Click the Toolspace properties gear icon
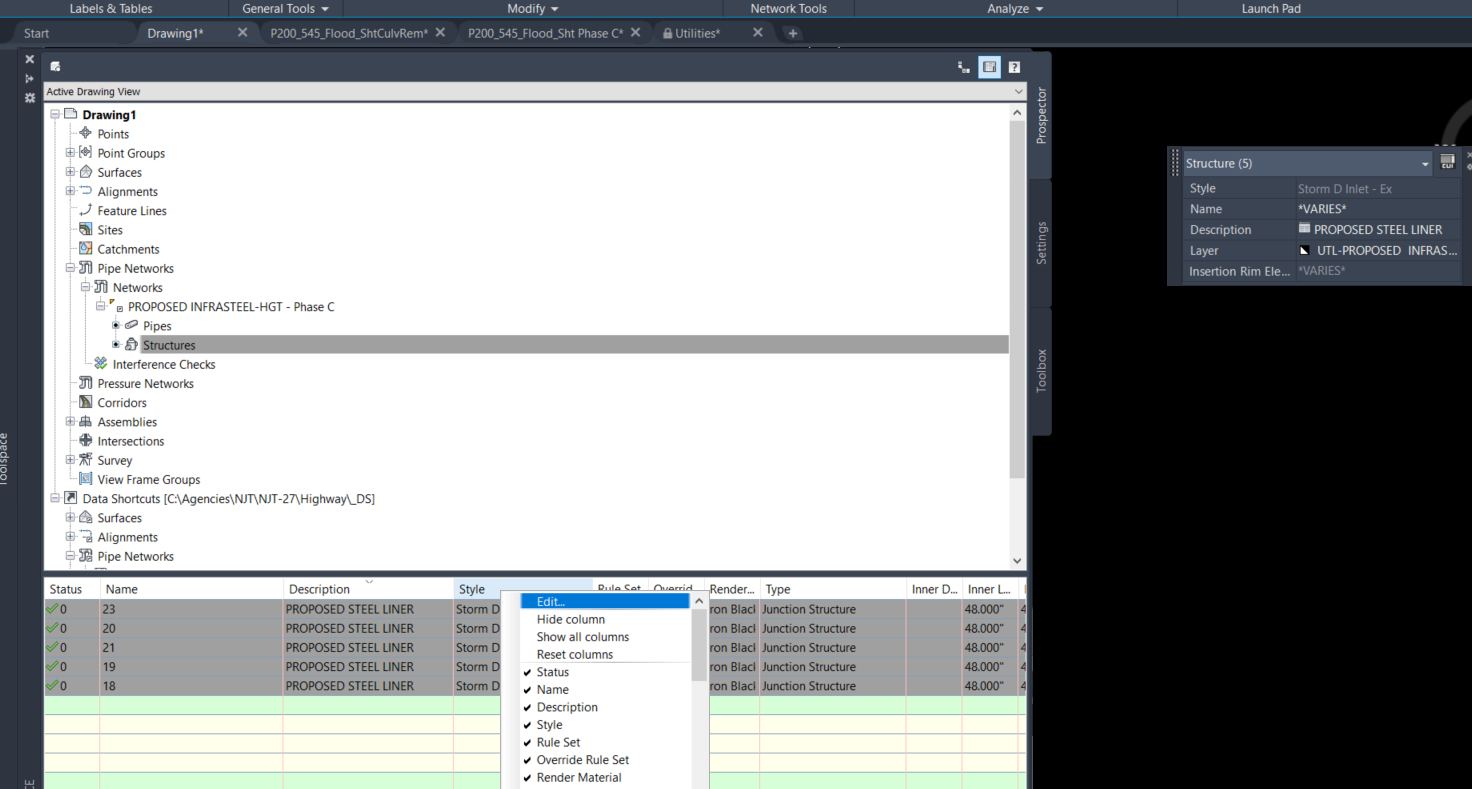The width and height of the screenshot is (1472, 789). point(29,98)
